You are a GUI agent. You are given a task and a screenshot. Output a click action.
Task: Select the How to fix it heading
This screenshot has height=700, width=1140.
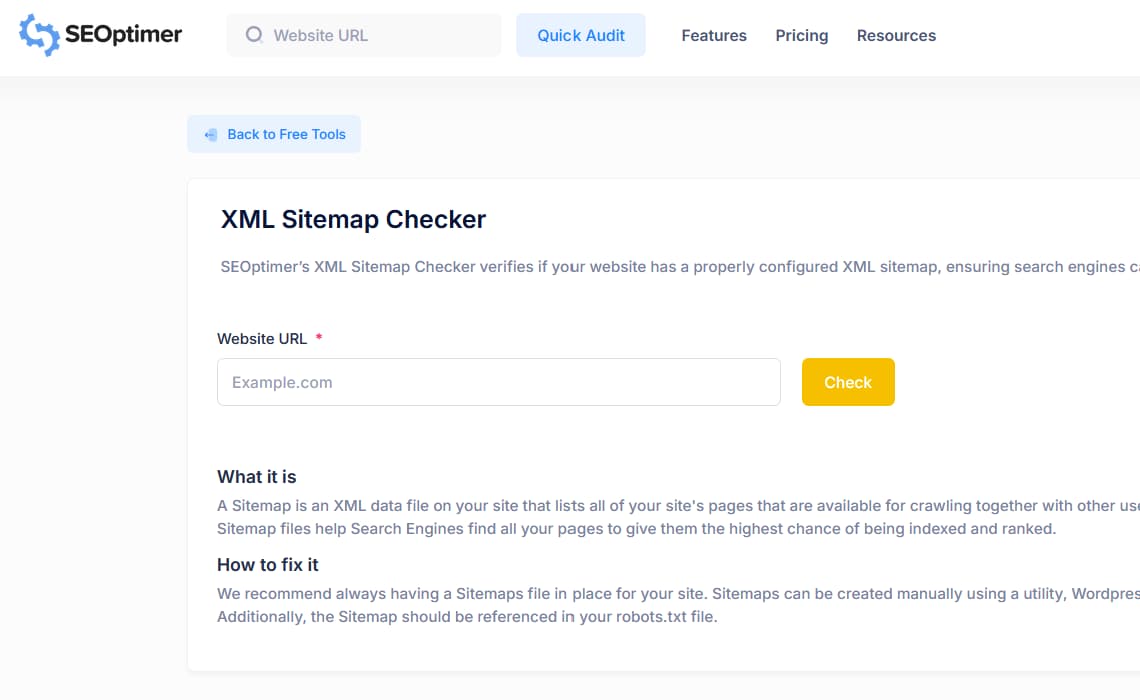(x=268, y=565)
